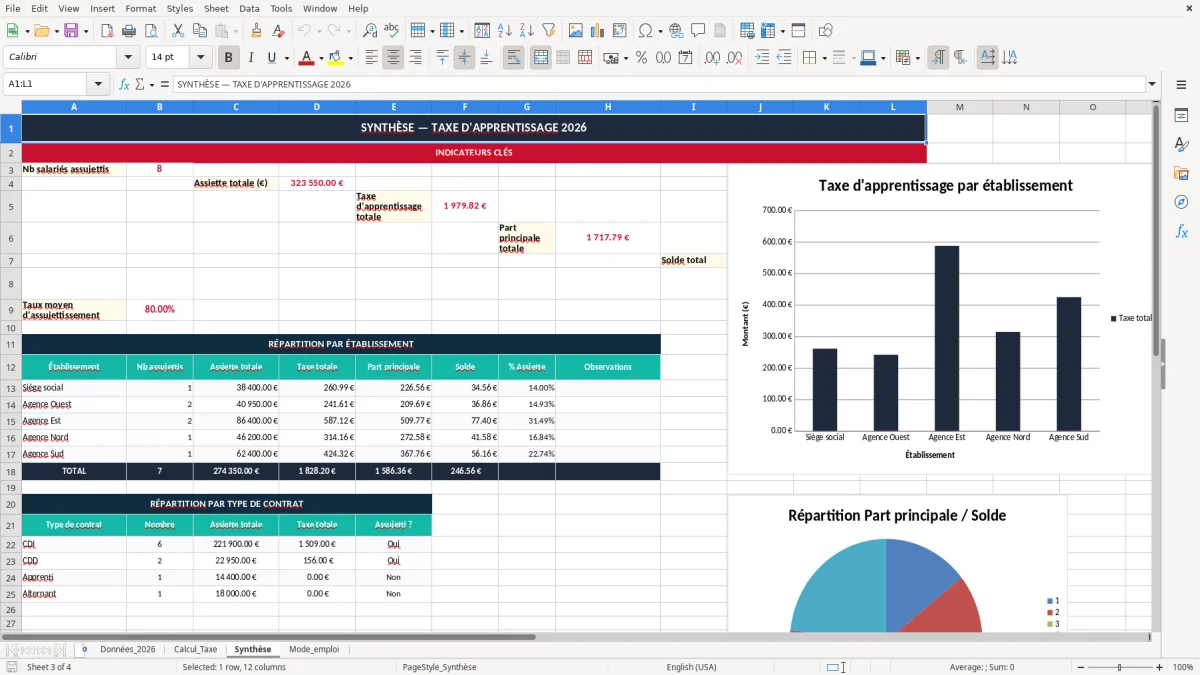Toggle Bold formatting
The image size is (1200, 675).
point(229,58)
